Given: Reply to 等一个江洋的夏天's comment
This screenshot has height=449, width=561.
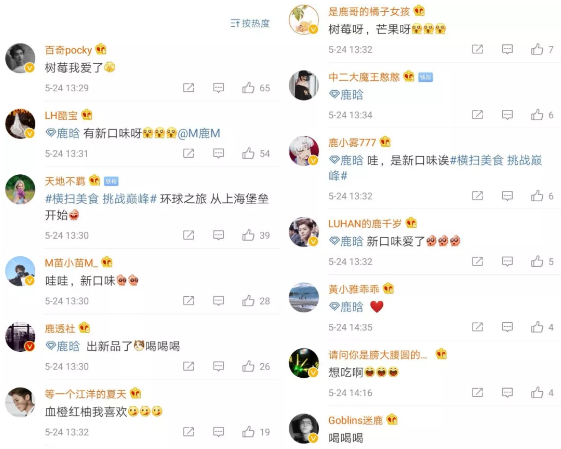Looking at the screenshot, I should (218, 432).
